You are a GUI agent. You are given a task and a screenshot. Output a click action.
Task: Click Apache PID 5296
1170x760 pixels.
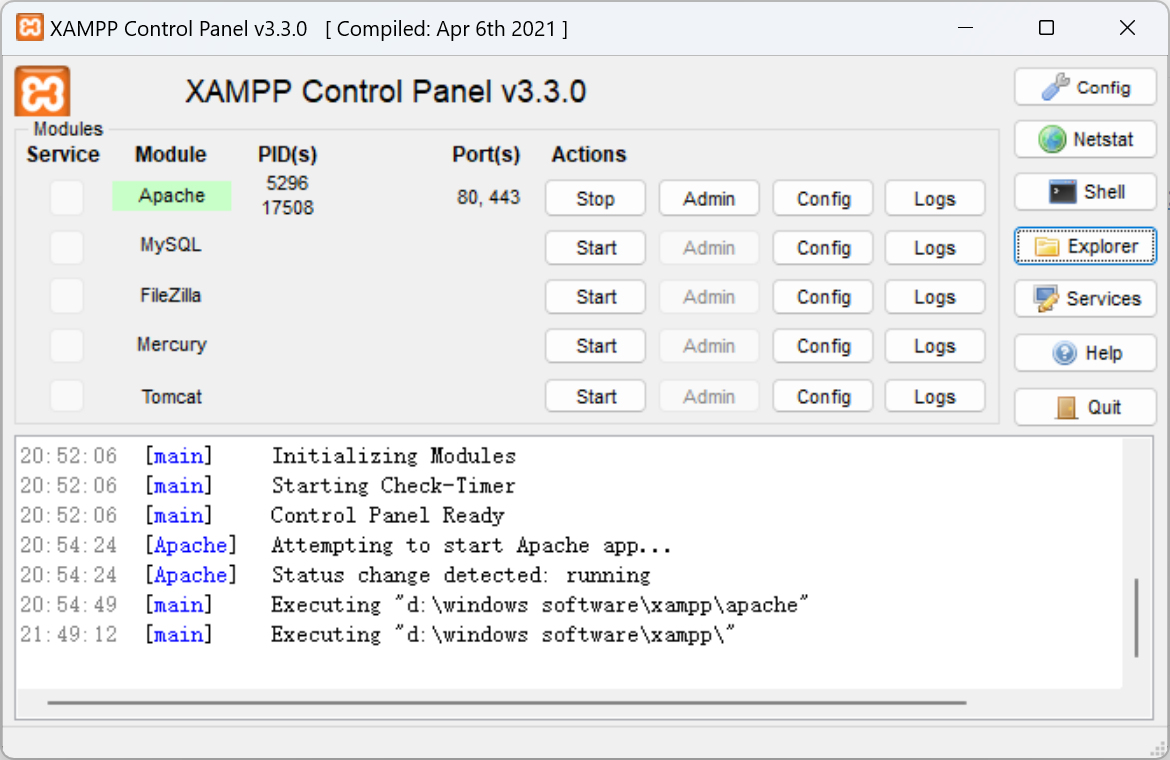[x=287, y=183]
